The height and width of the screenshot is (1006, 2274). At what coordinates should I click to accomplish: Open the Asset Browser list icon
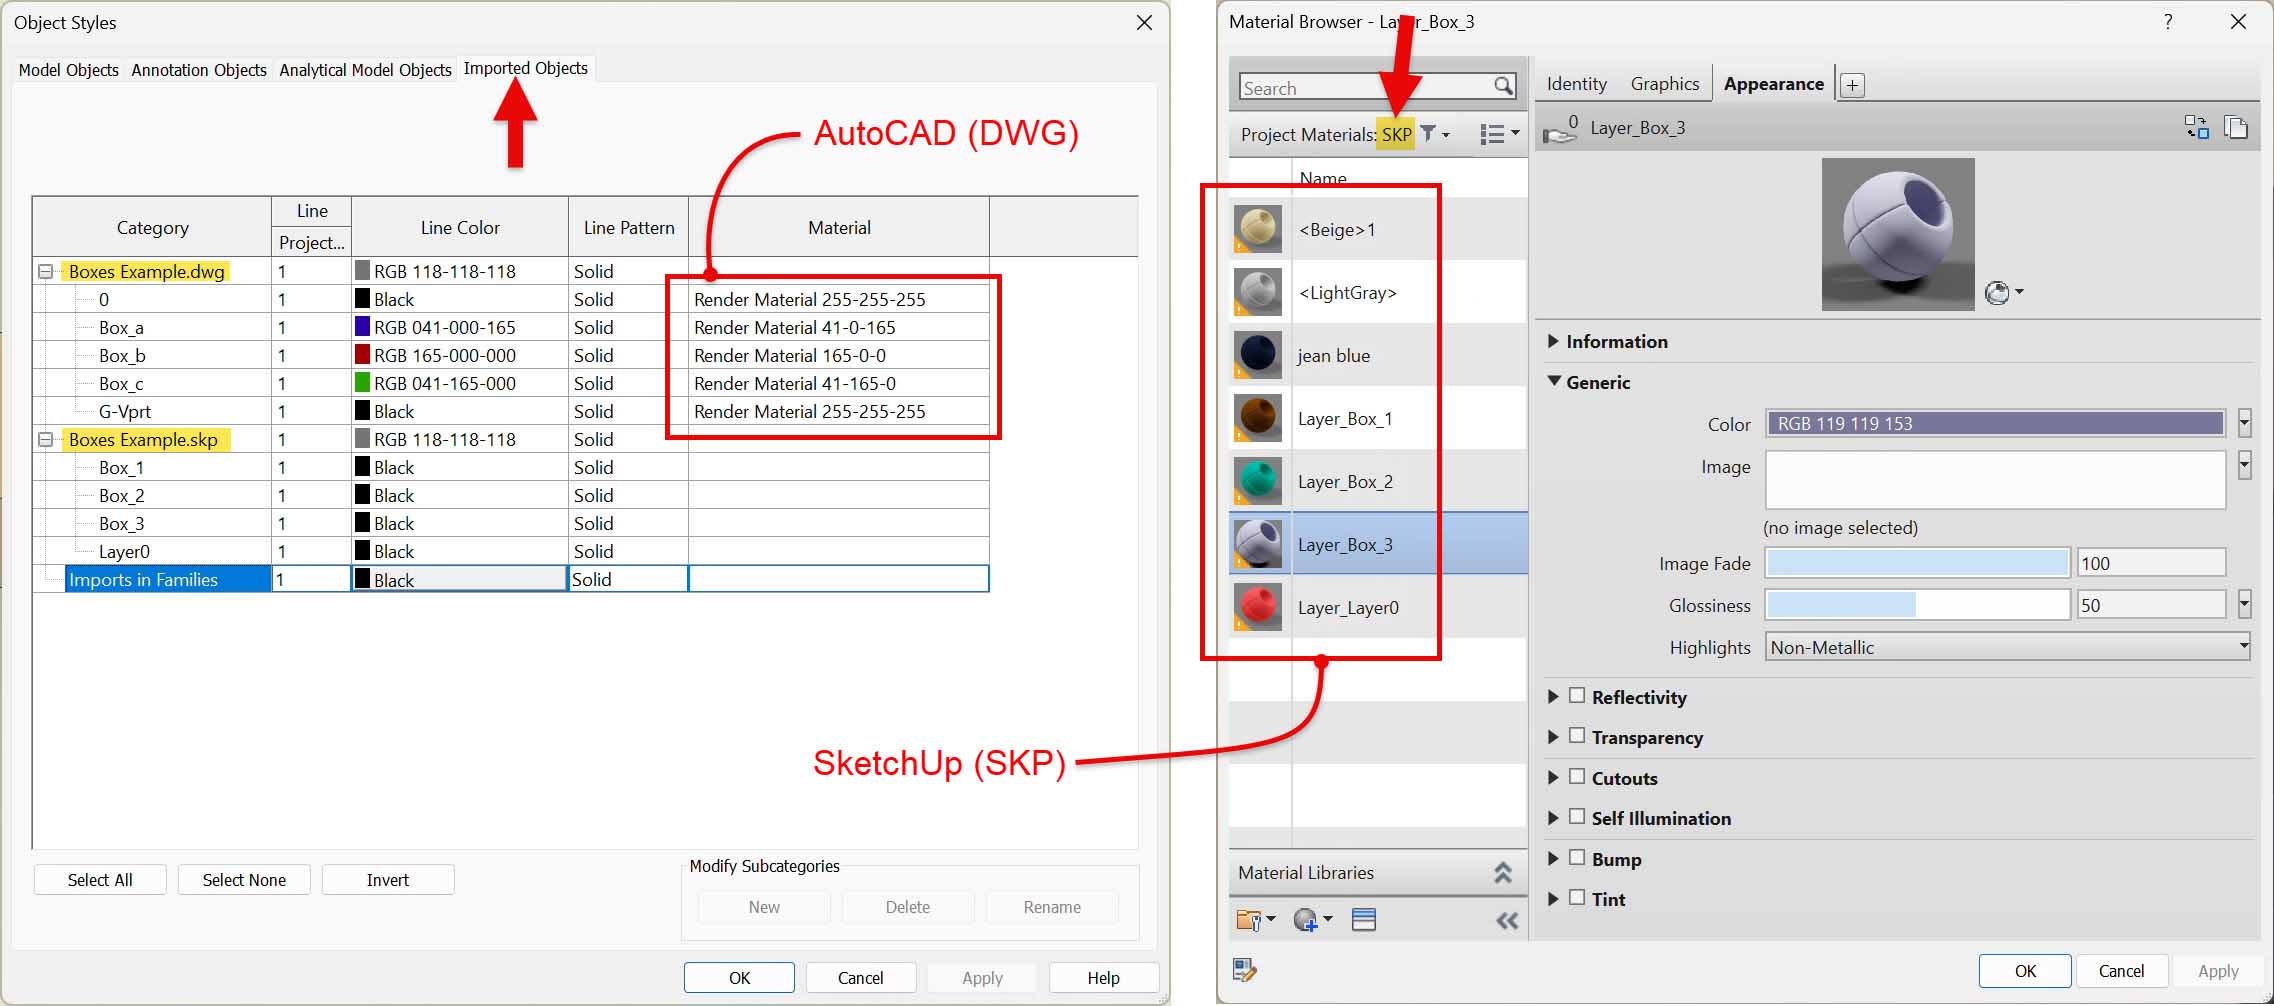1365,919
